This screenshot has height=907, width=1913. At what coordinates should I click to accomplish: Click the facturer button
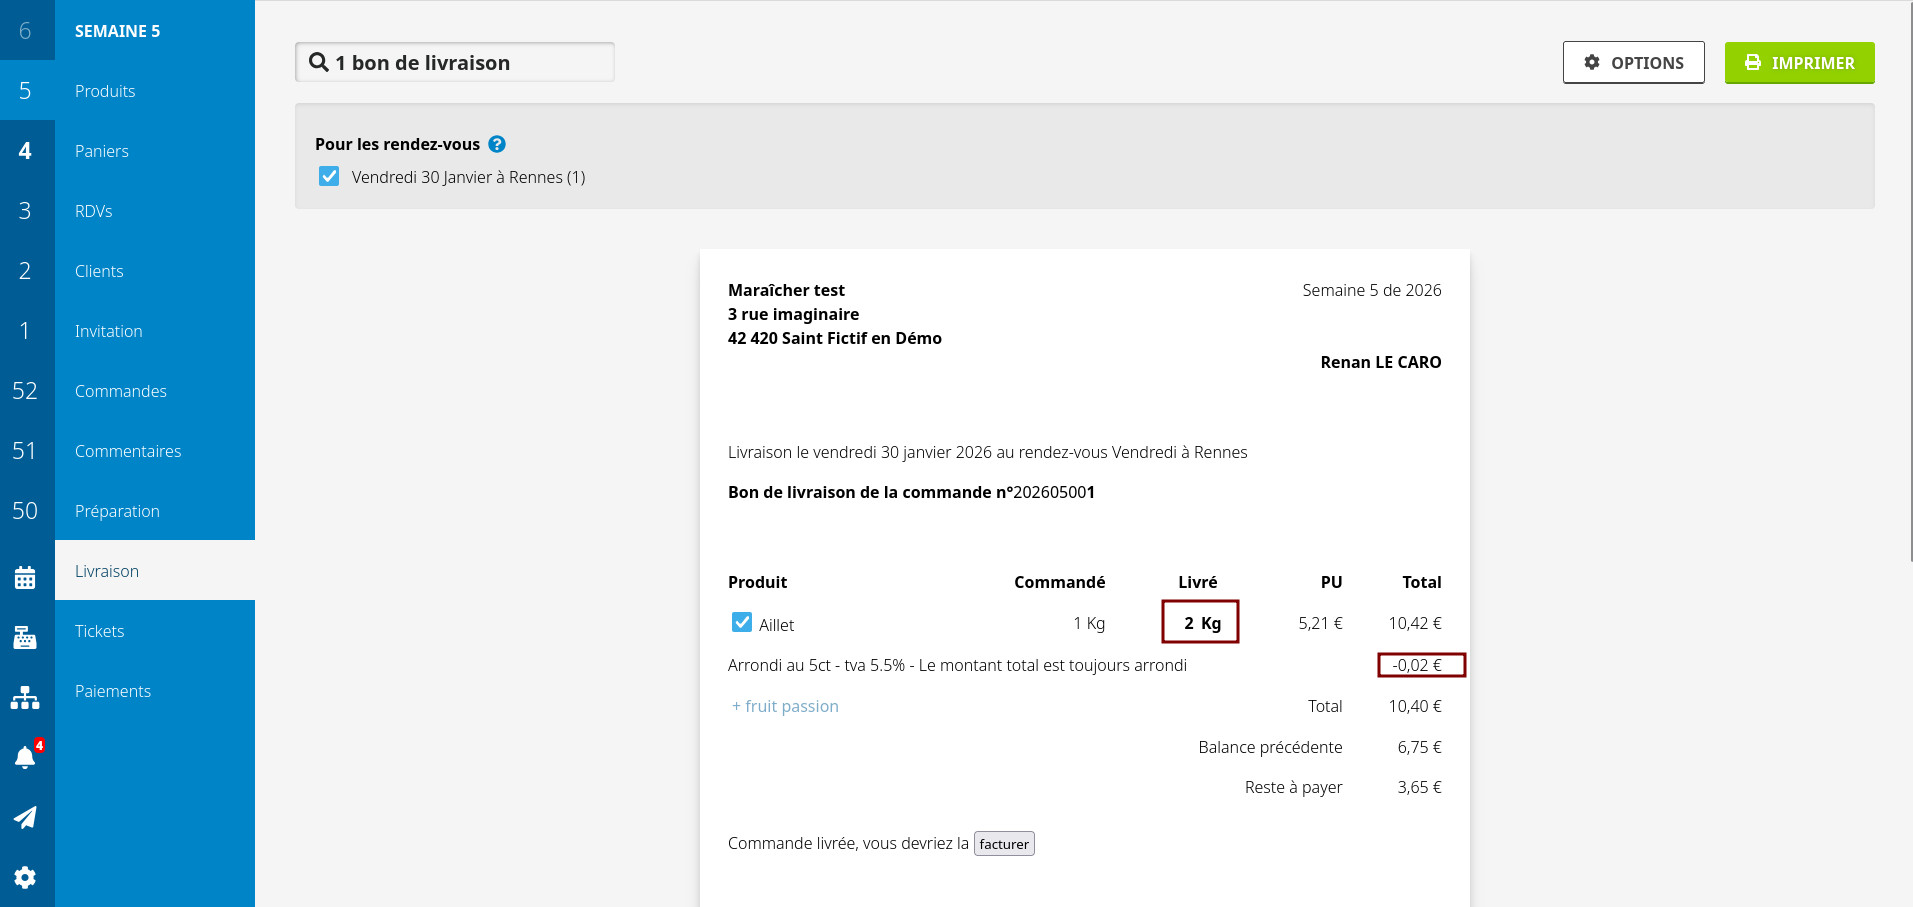(1004, 844)
